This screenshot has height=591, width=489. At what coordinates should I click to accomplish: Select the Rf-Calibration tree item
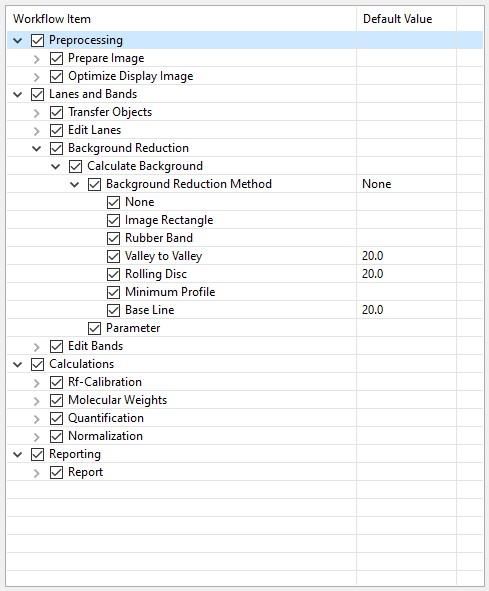pos(105,382)
